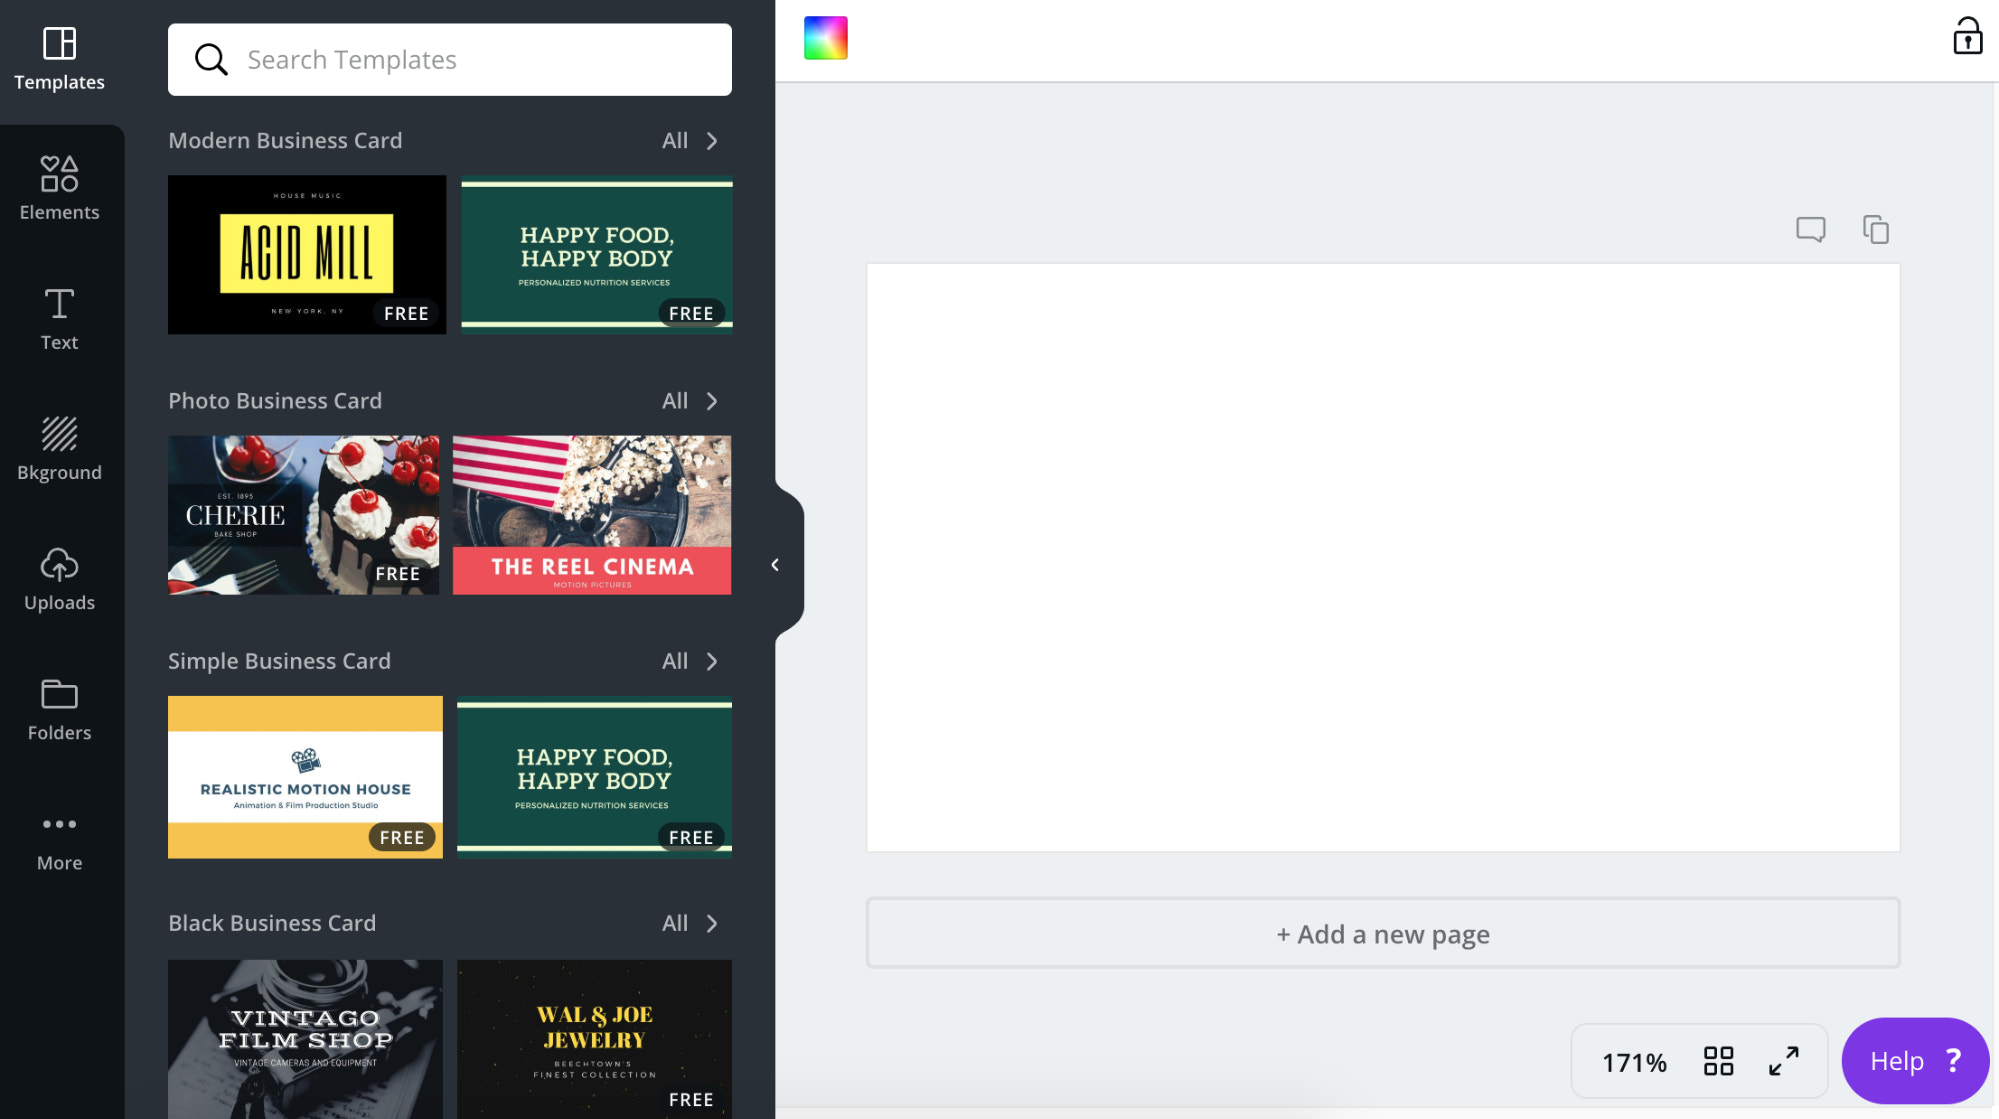
Task: Expand all Modern Business Card templates
Action: (x=690, y=141)
